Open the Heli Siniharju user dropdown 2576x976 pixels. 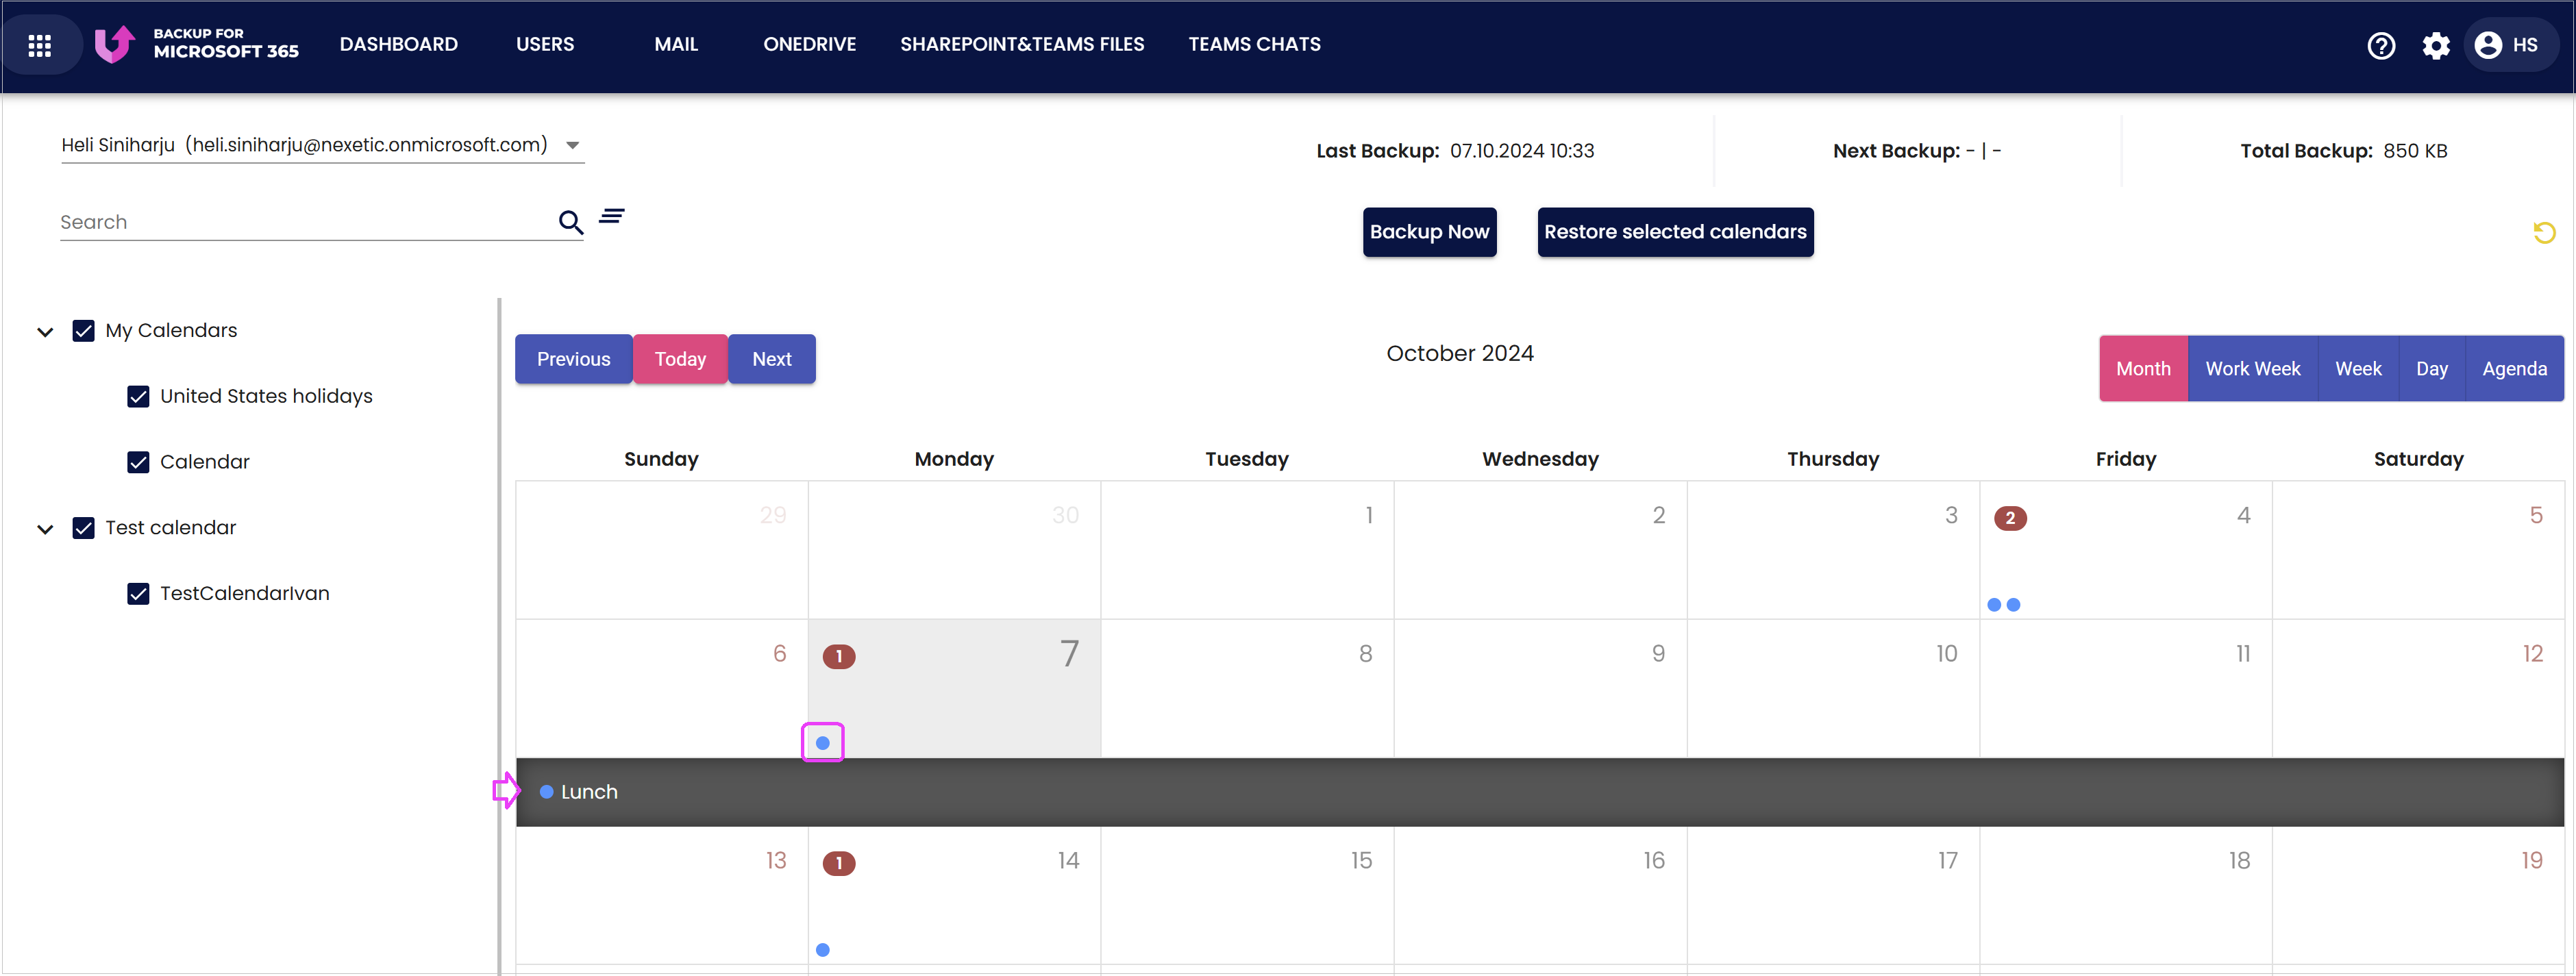(x=322, y=145)
